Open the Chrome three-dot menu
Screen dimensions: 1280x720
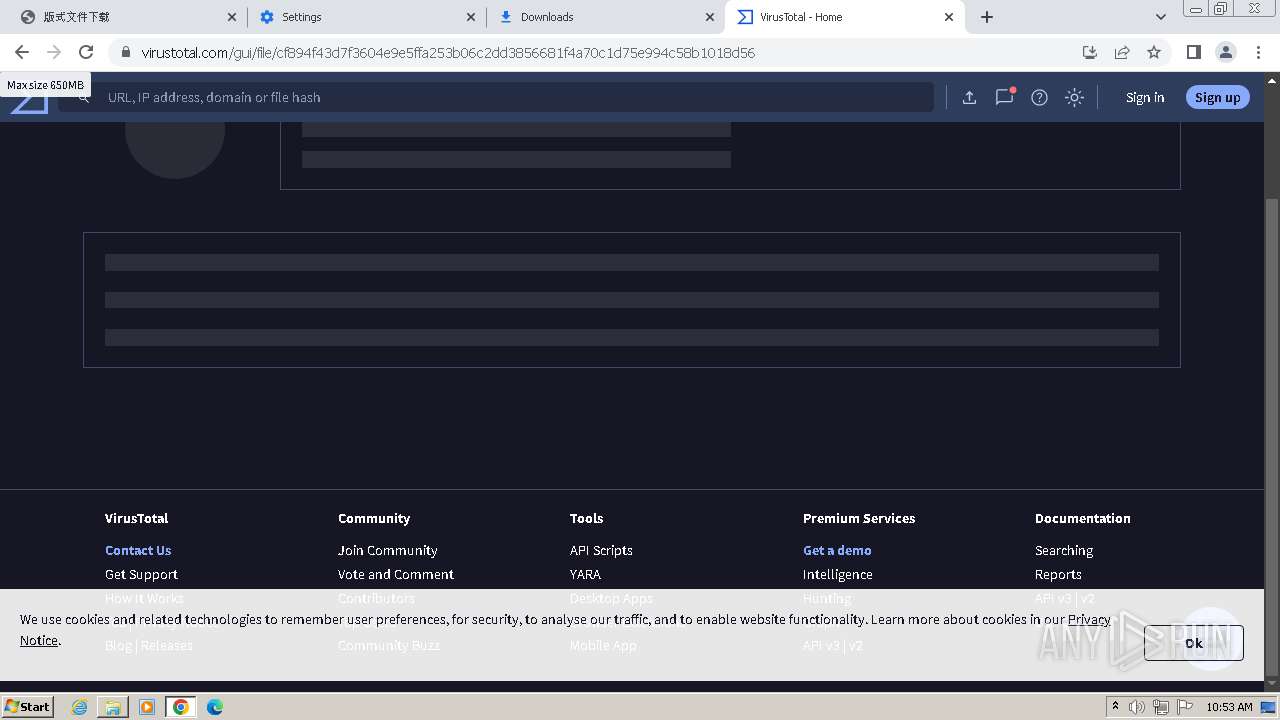(x=1258, y=52)
